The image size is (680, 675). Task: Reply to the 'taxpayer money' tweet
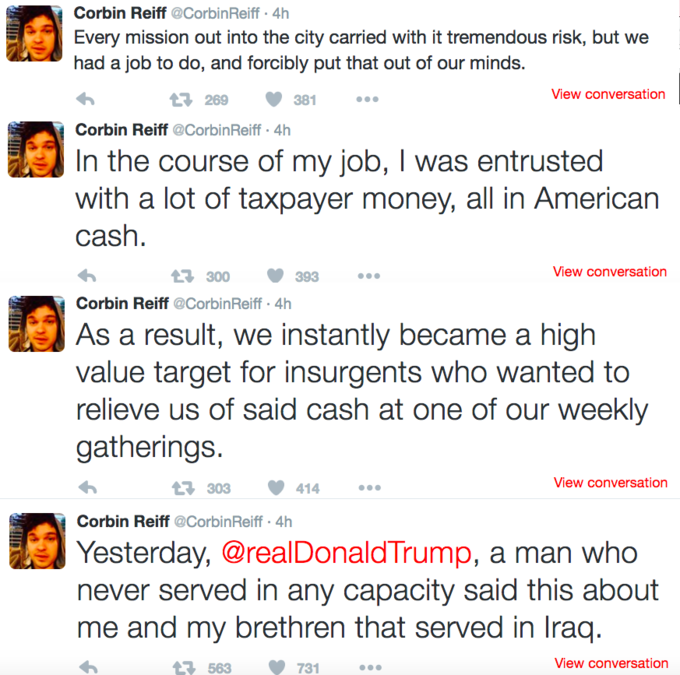87,276
